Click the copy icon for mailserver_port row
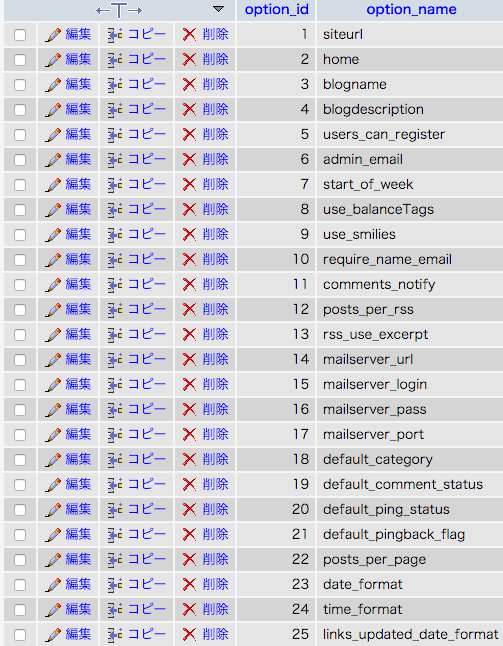The image size is (503, 646). 115,435
